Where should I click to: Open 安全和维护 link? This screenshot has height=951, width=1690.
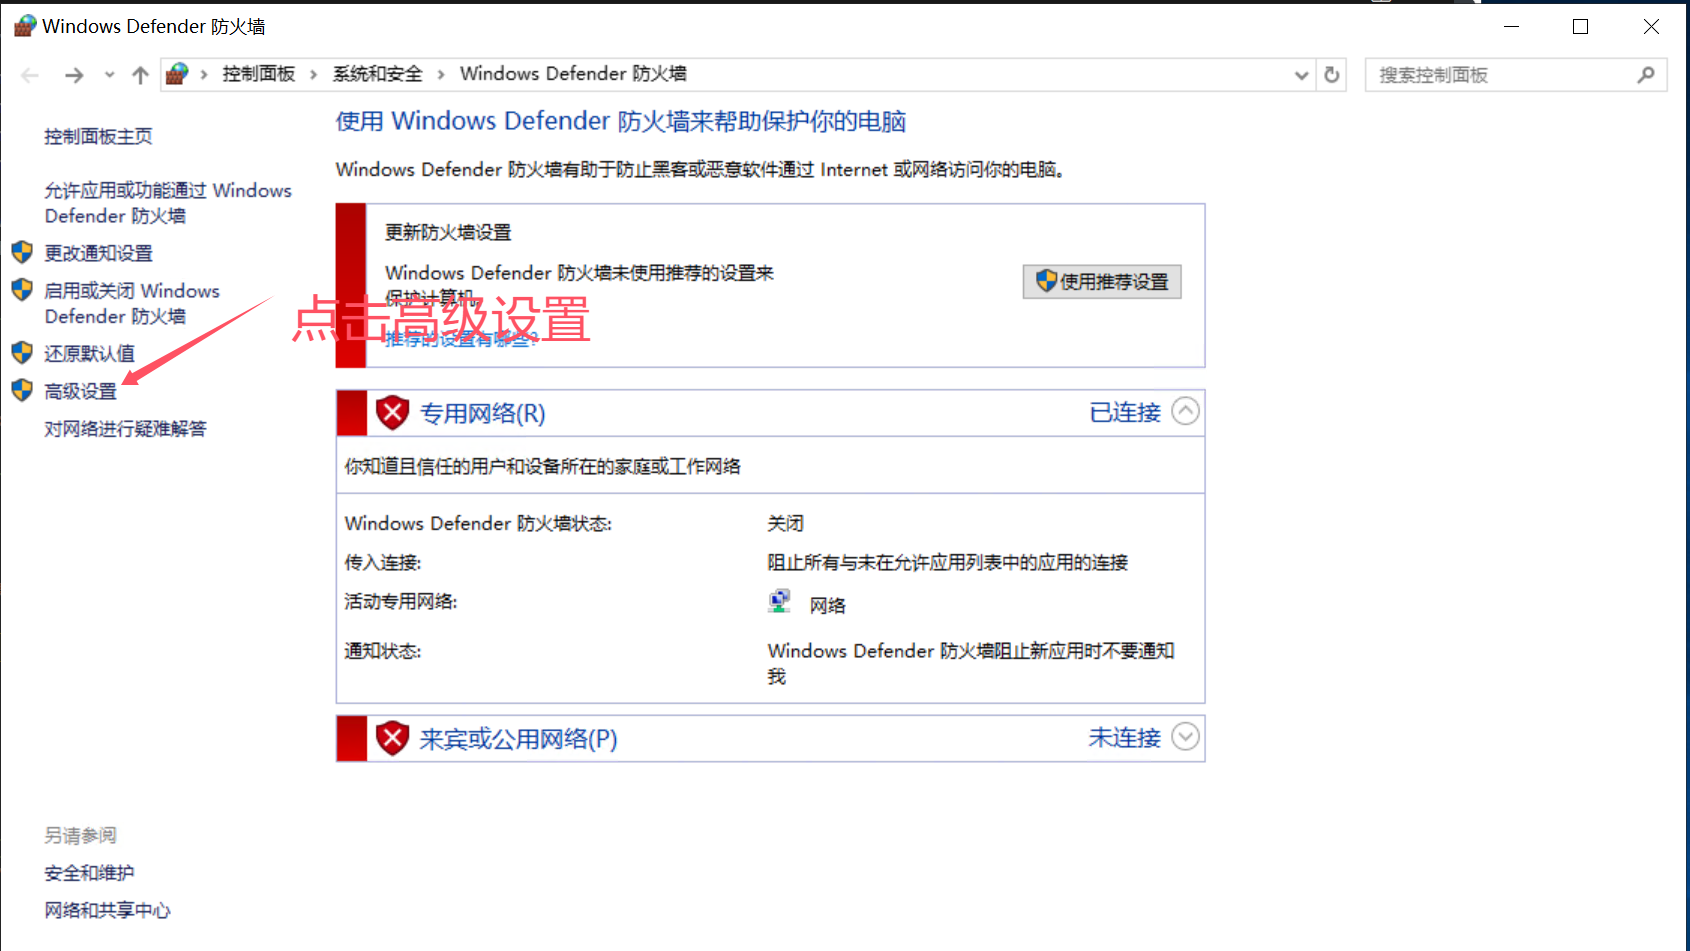pos(89,873)
